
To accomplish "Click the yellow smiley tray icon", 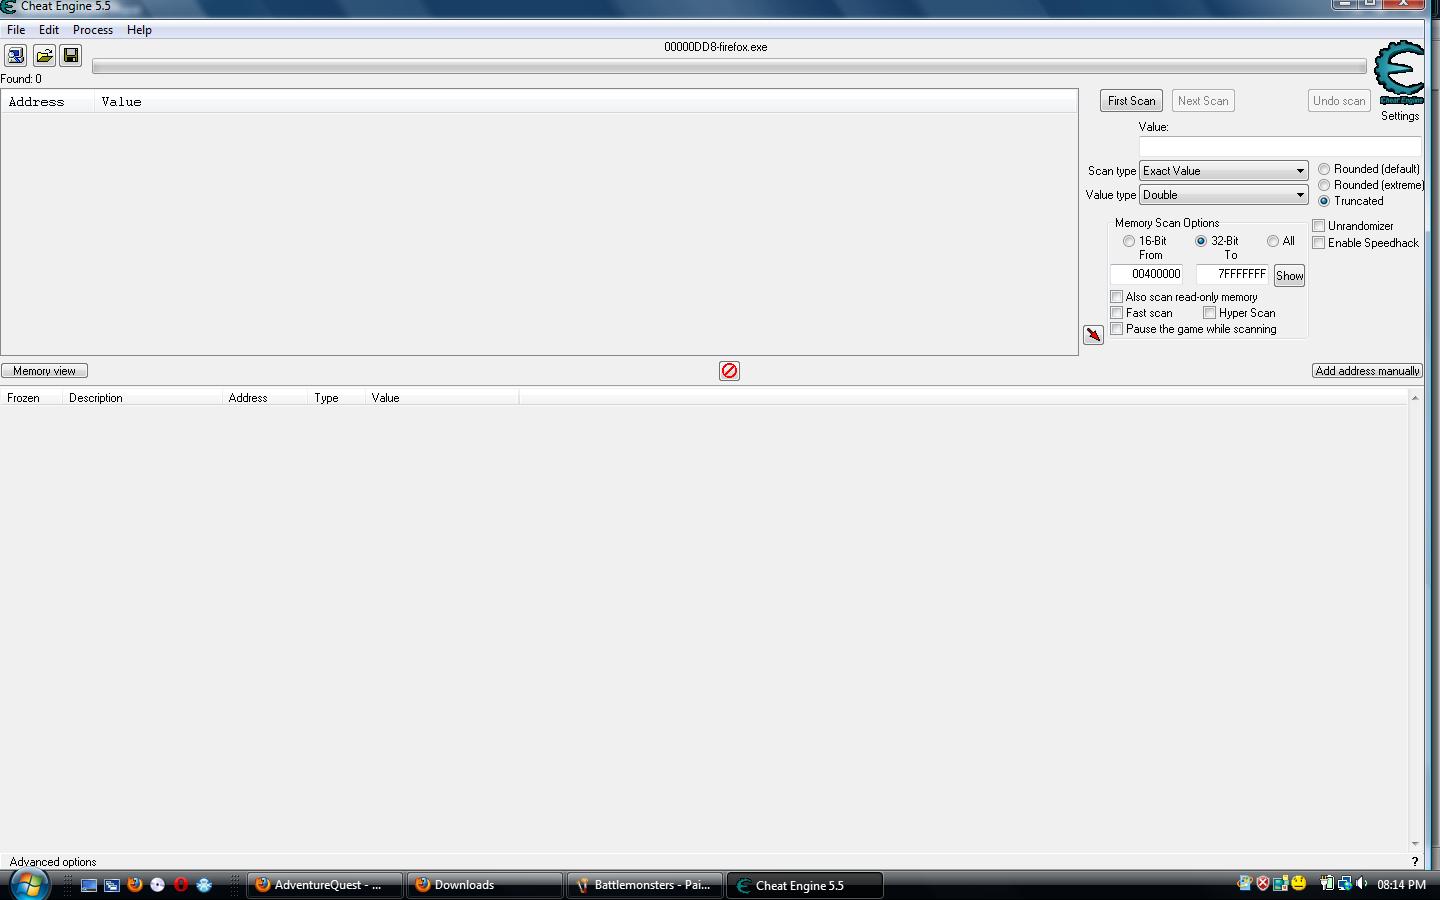I will [x=1299, y=884].
